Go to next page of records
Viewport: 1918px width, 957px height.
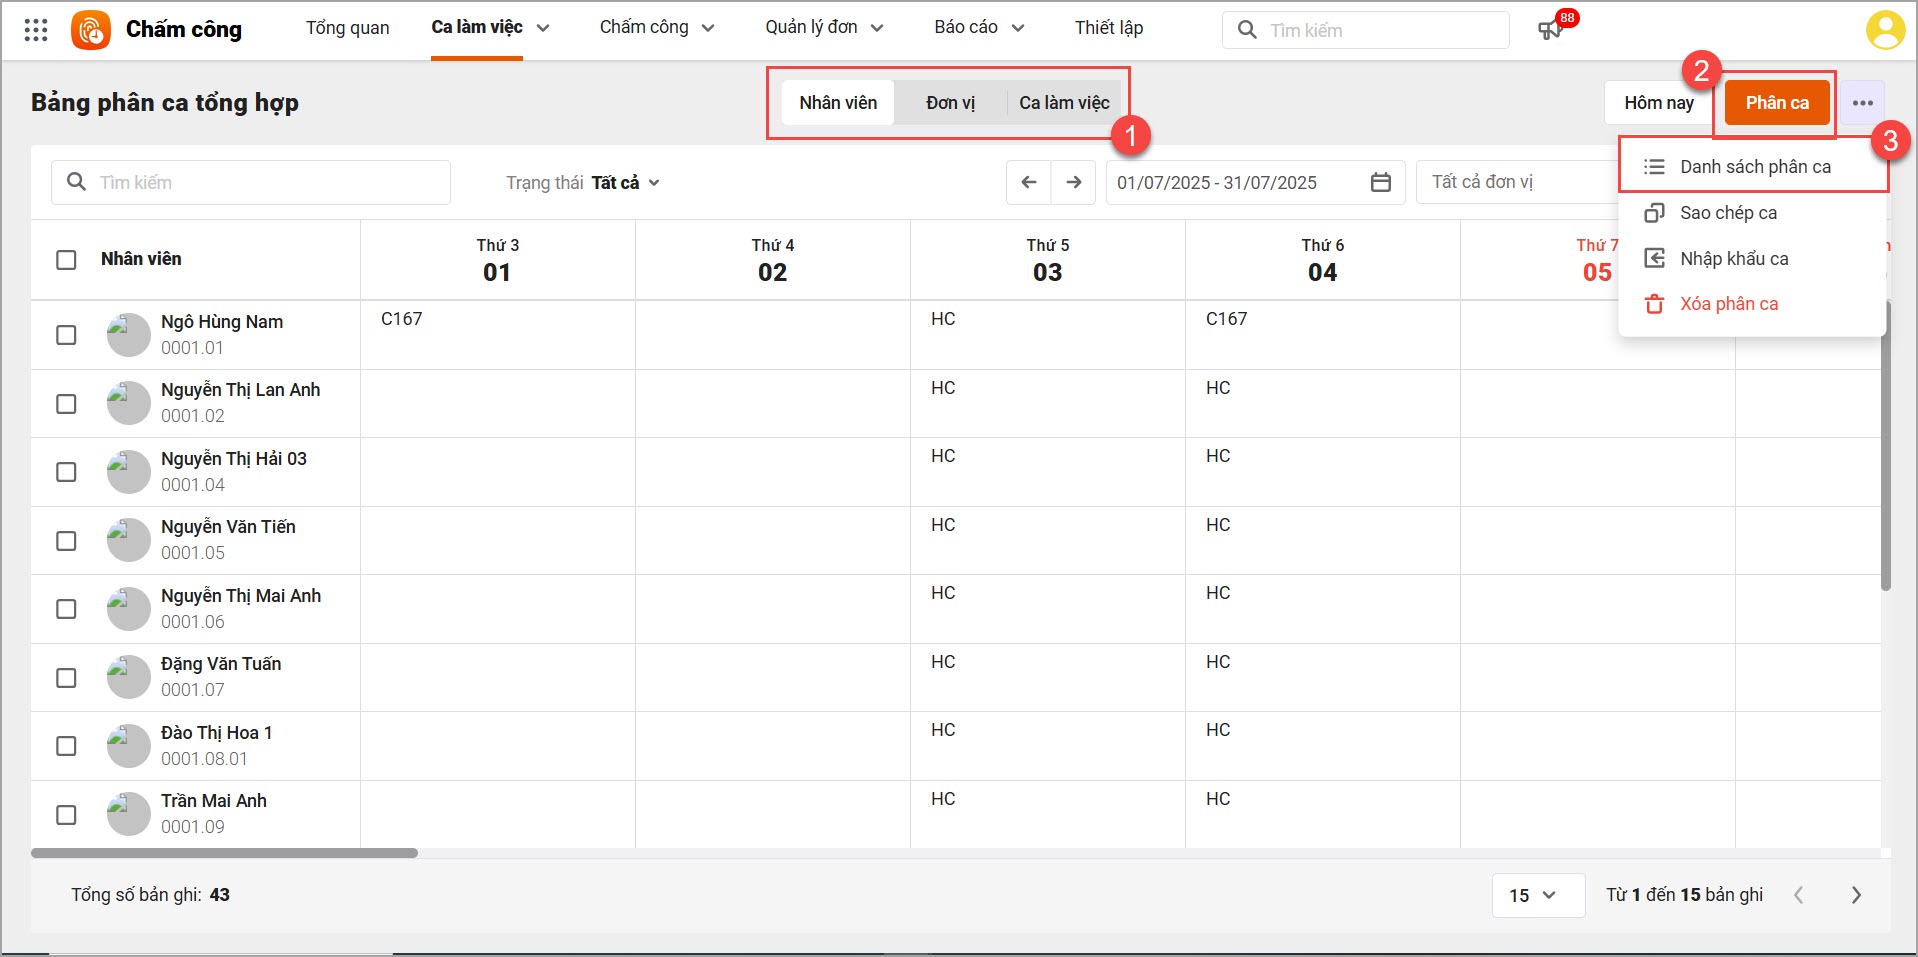(1855, 895)
